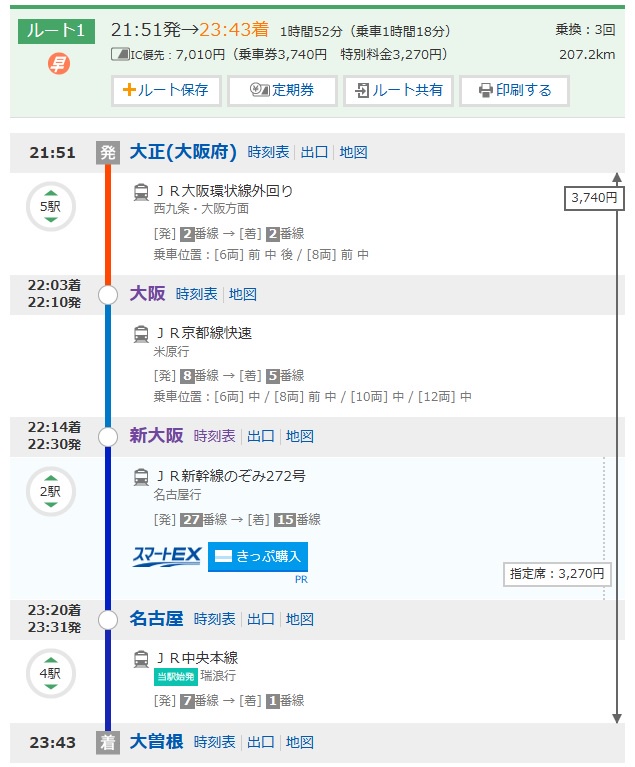Viewport: 635px width, 767px height.
Task: Open 出口 info for 大正(大阪府)
Action: point(314,152)
